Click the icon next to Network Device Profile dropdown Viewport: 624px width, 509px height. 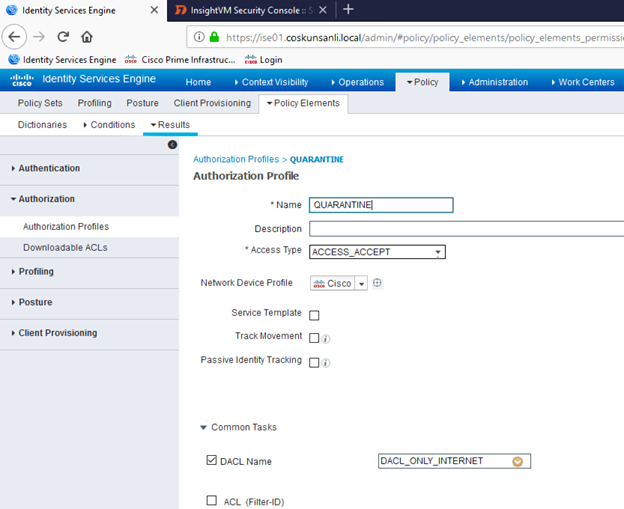click(377, 283)
